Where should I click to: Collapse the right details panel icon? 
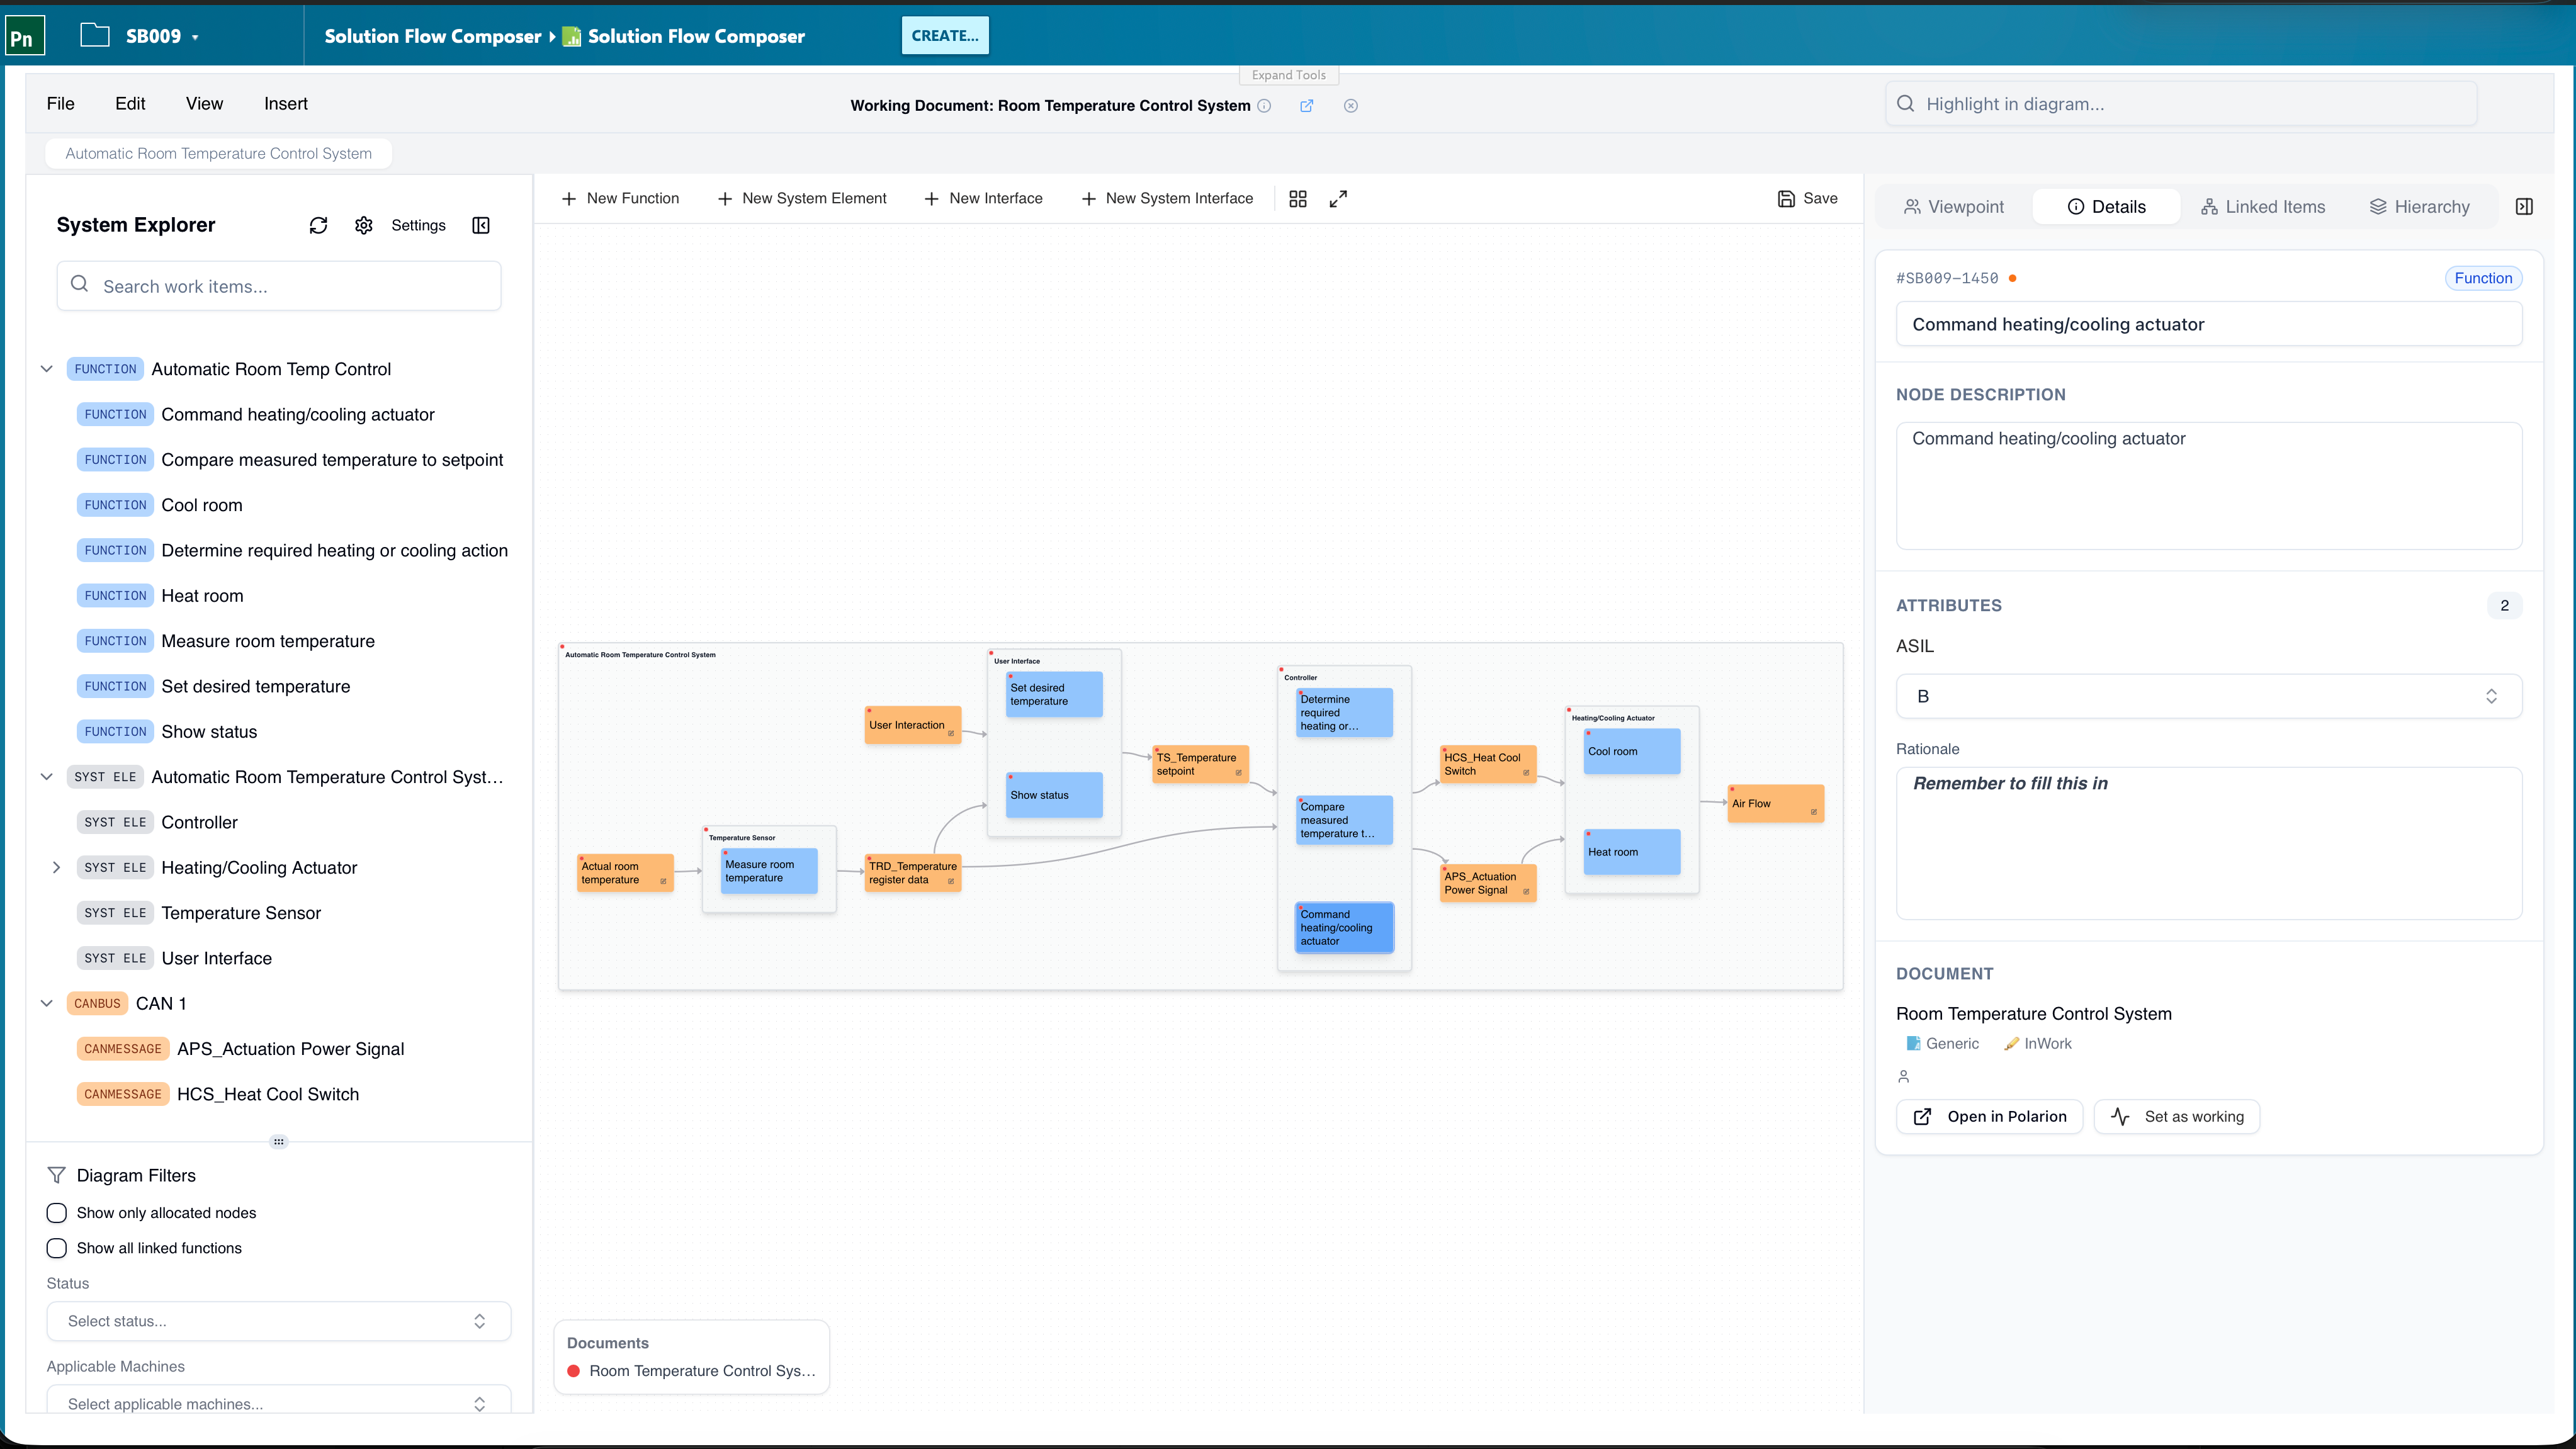tap(2524, 207)
